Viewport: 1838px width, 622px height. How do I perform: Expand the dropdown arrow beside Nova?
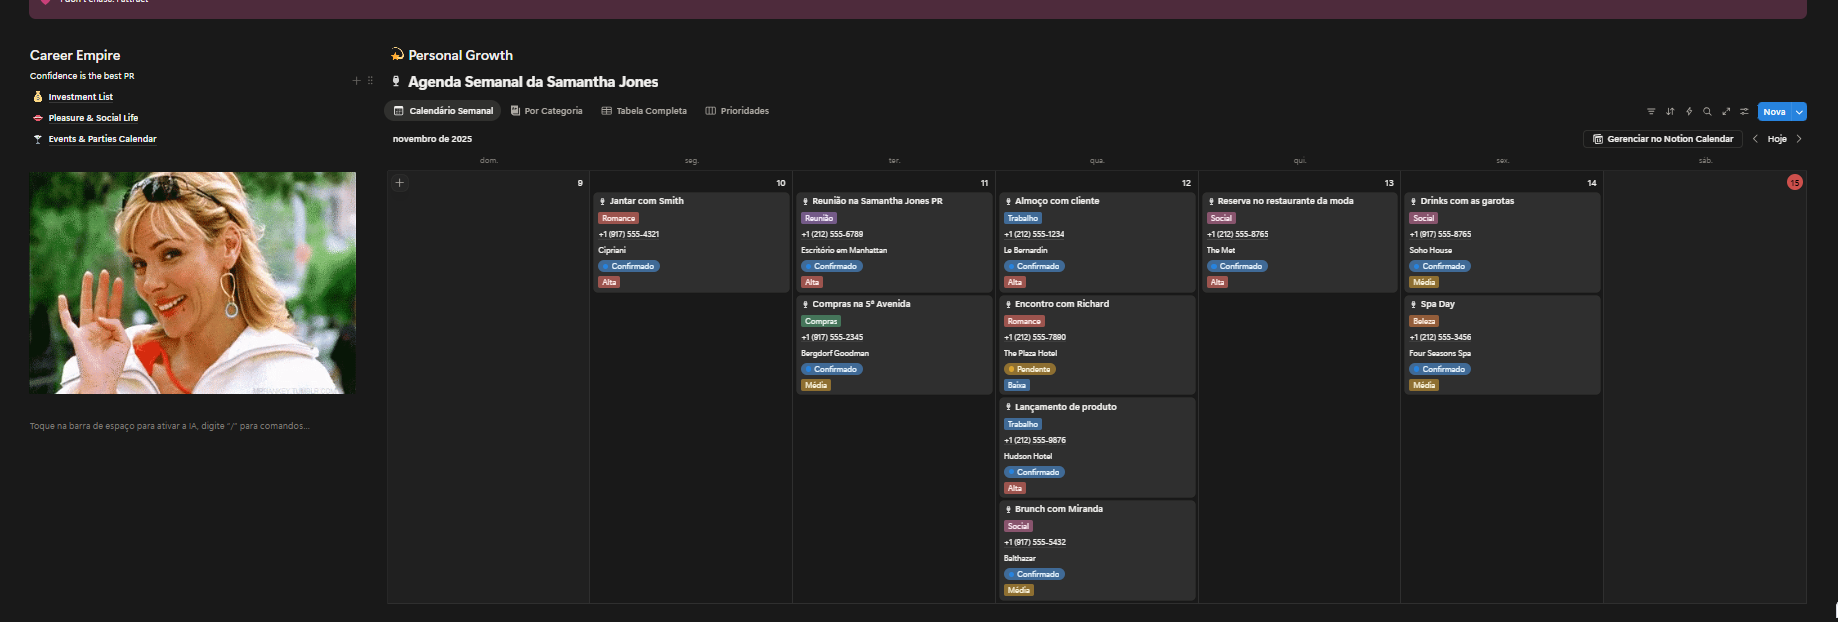pos(1799,112)
